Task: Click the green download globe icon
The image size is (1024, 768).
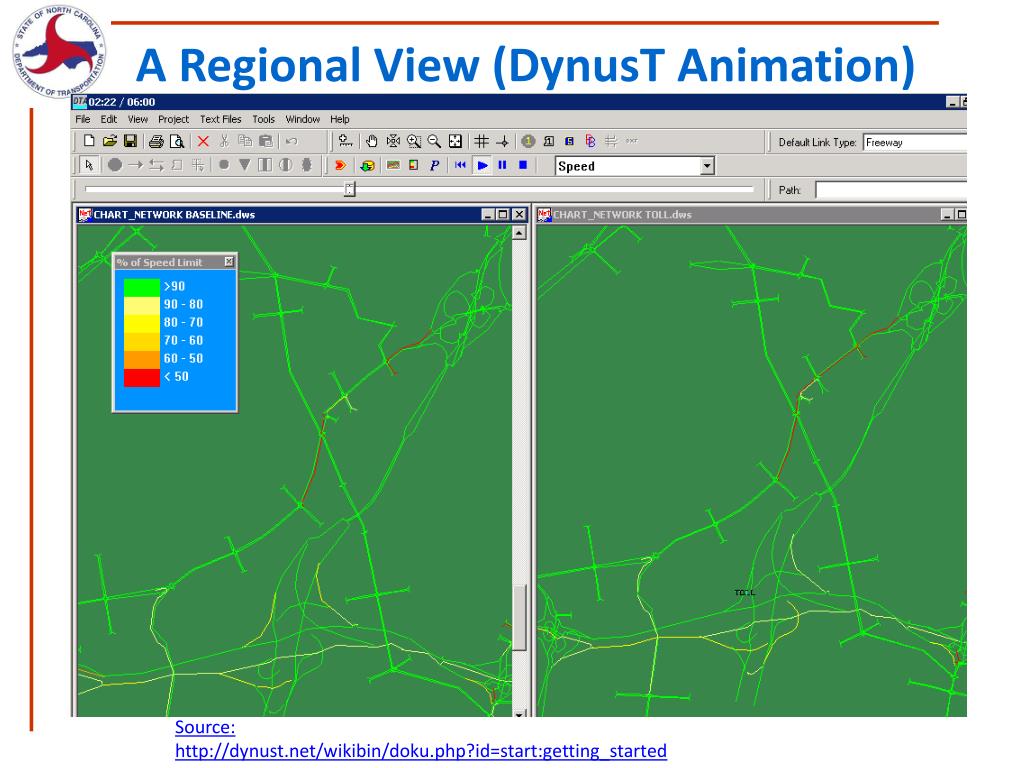Action: tap(368, 166)
